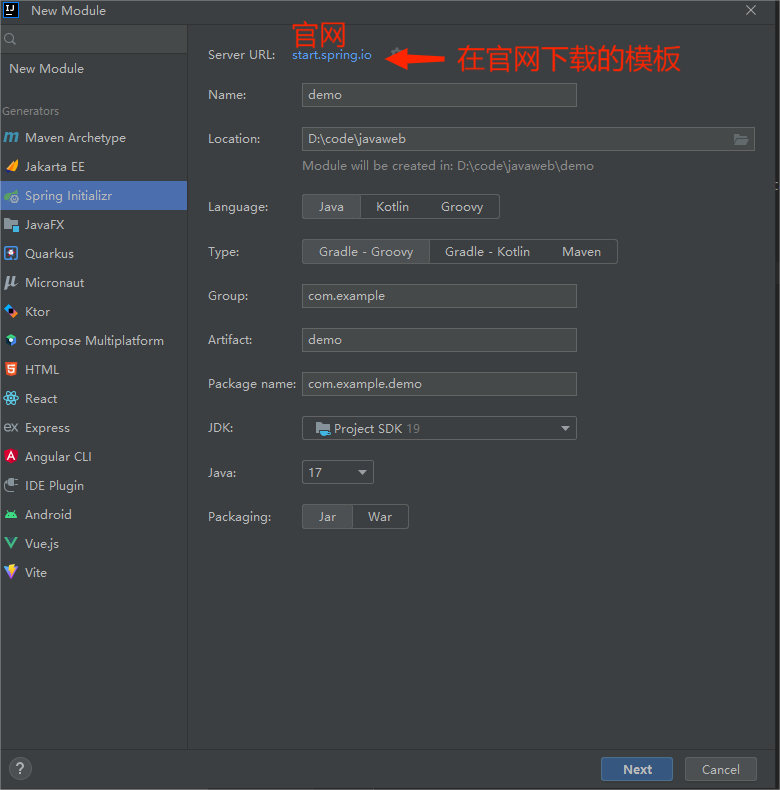This screenshot has width=780, height=790.
Task: Click the Package name field
Action: click(439, 384)
